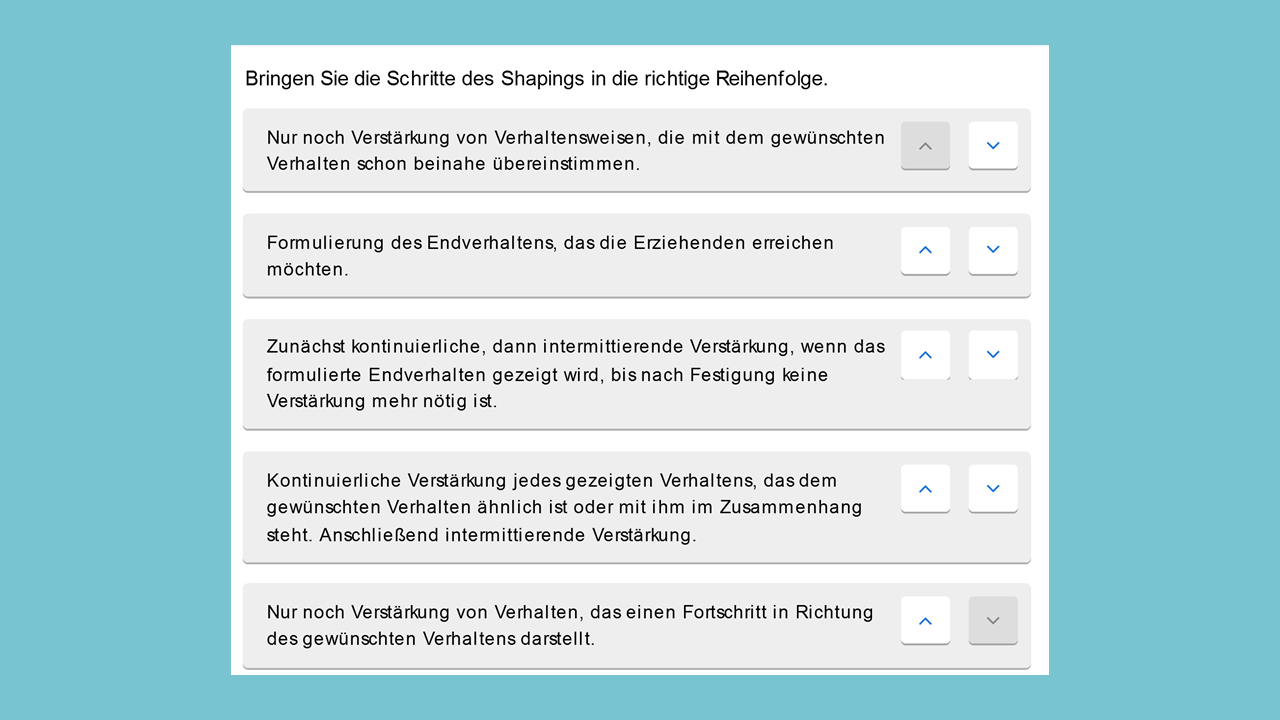Image resolution: width=1280 pixels, height=720 pixels.
Task: Move 'Formulierung des Endverhaltens' step up
Action: point(925,250)
